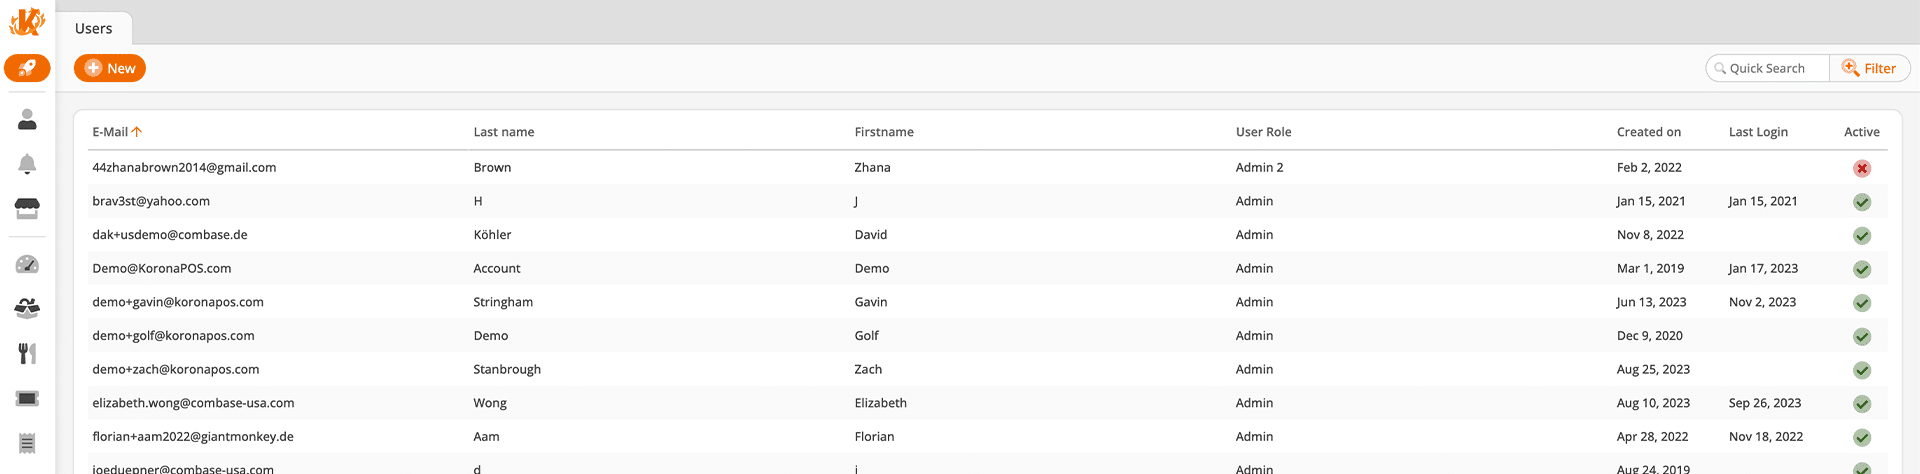Screen dimensions: 1920x474
Task: Open the POS terminal sidebar icon
Action: pos(27,398)
